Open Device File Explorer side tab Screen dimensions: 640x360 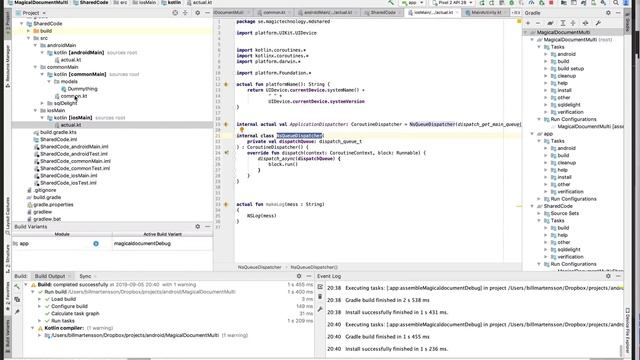628,331
